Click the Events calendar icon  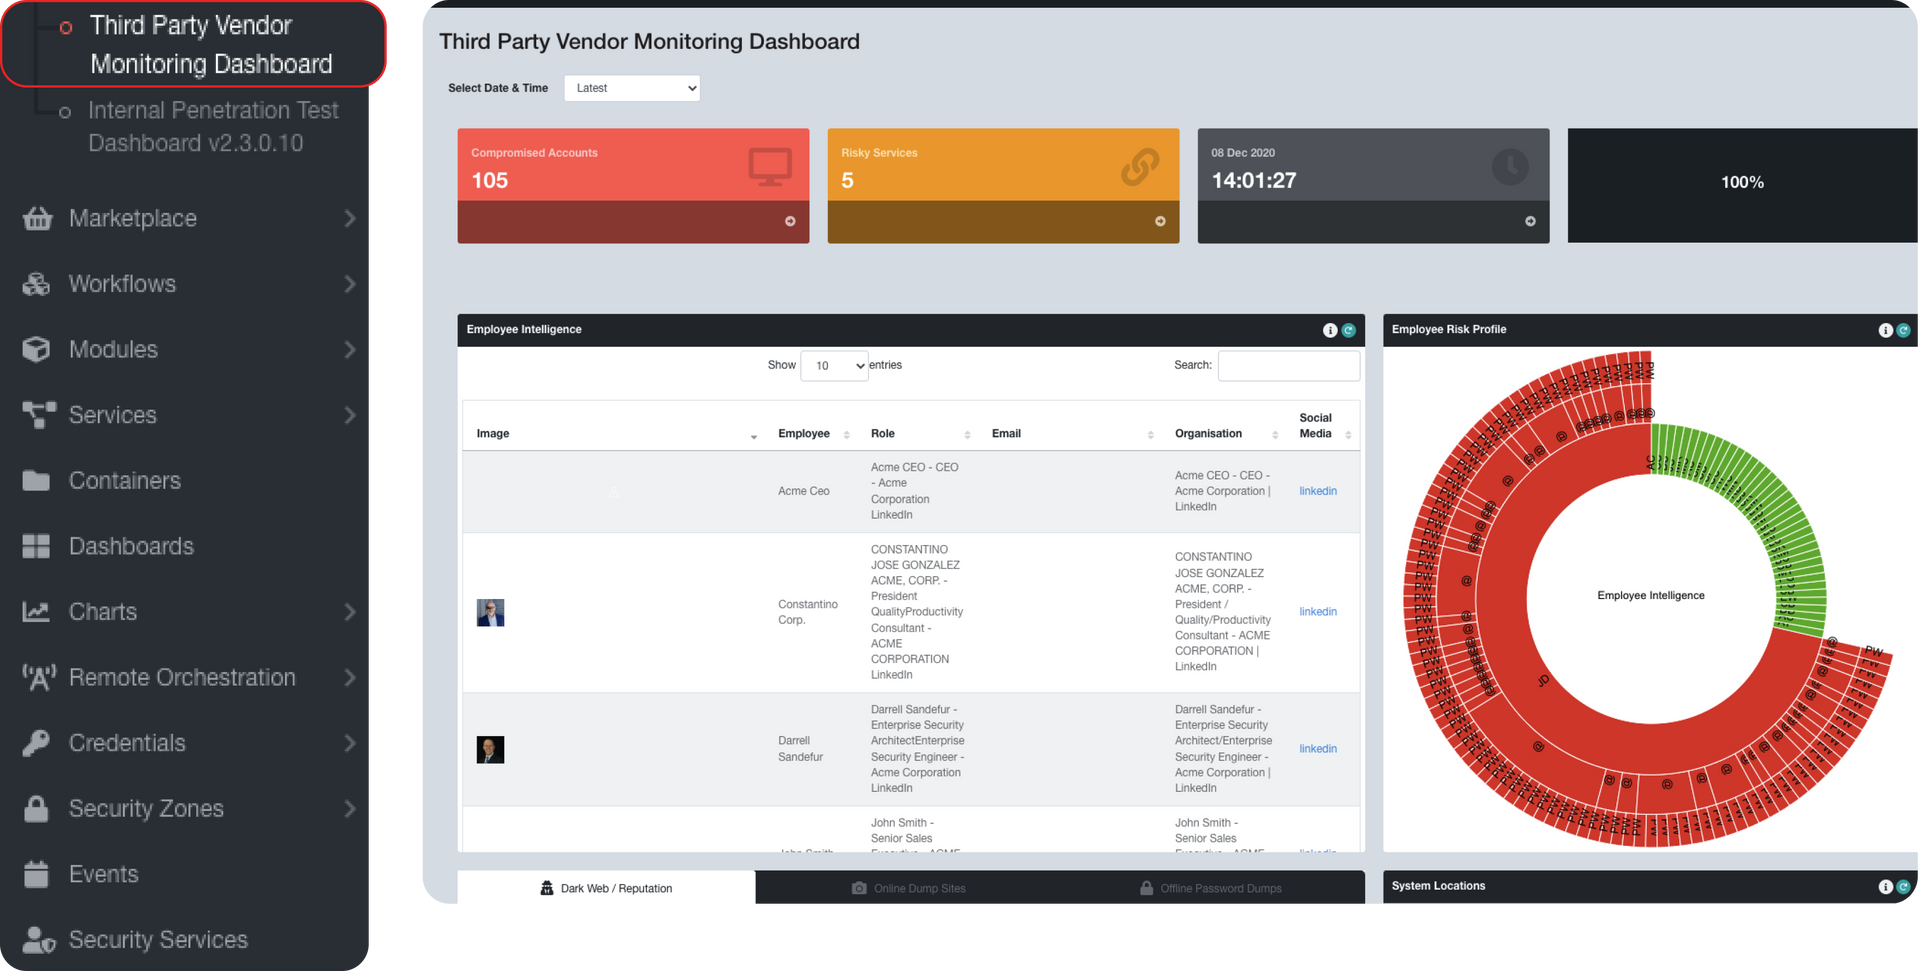[x=36, y=874]
